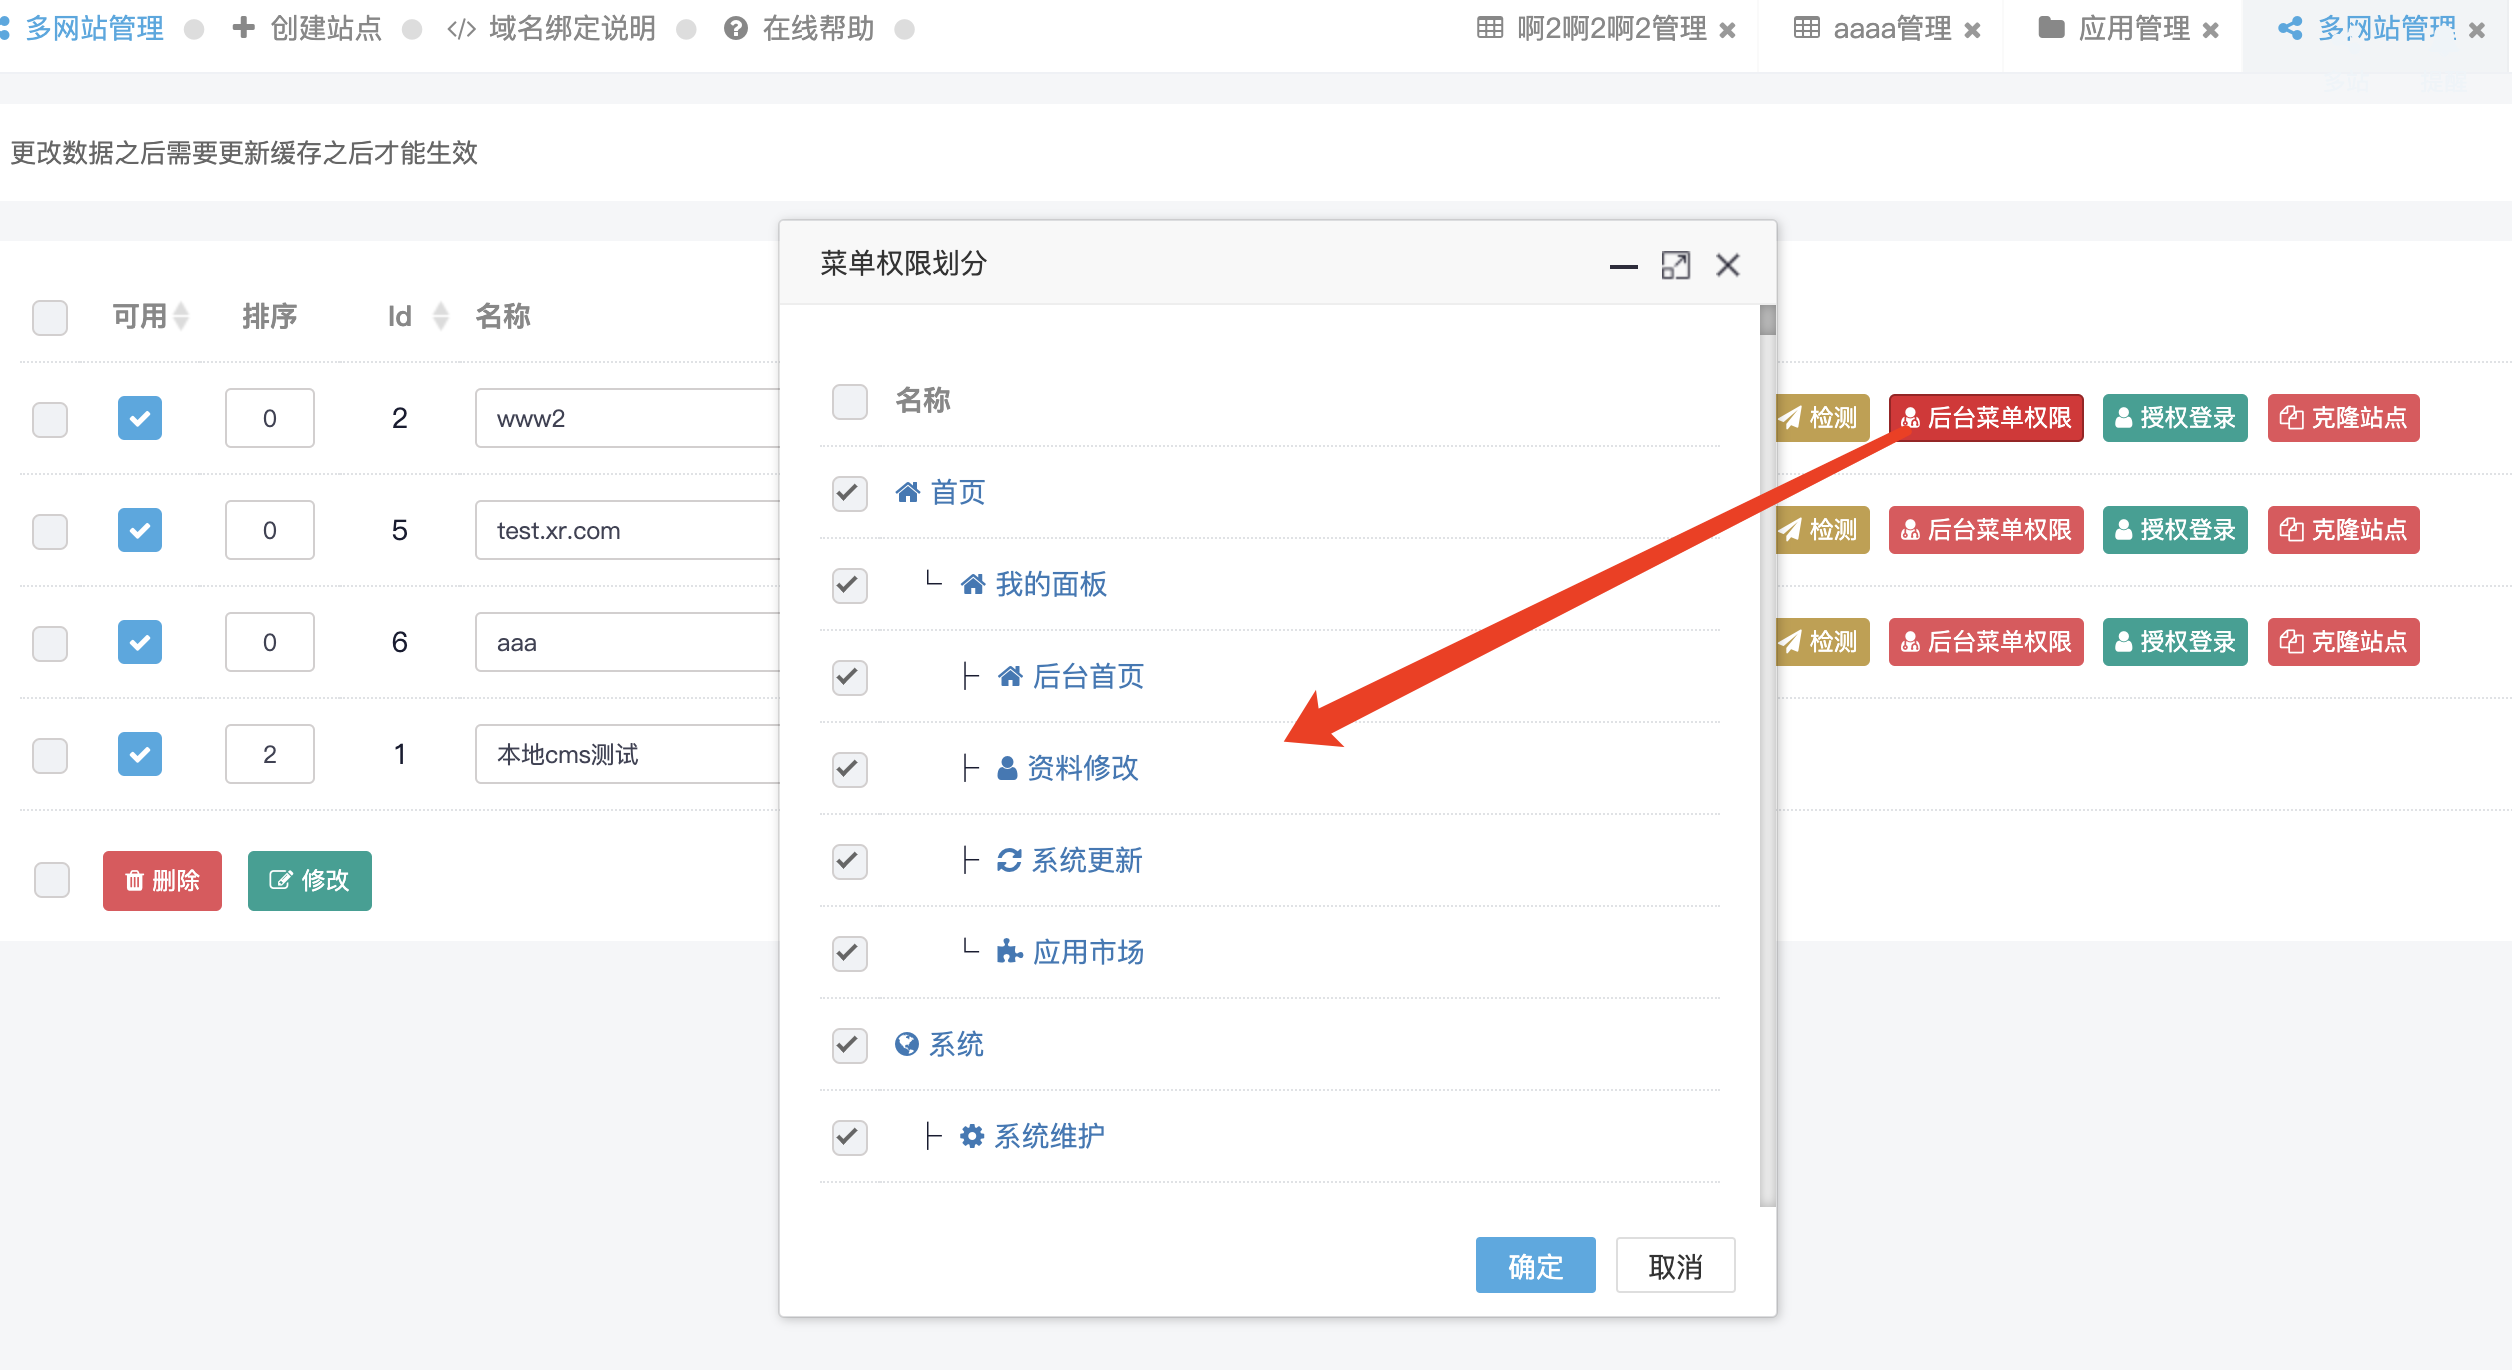Close the 啊2啊2啊2管理 tab
Image resolution: width=2512 pixels, height=1370 pixels.
click(1727, 30)
